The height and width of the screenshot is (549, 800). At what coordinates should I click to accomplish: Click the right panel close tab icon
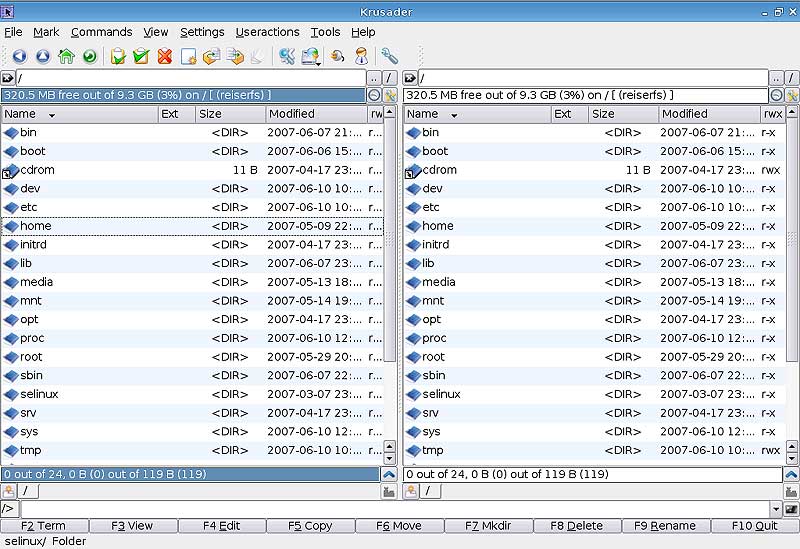click(x=791, y=492)
